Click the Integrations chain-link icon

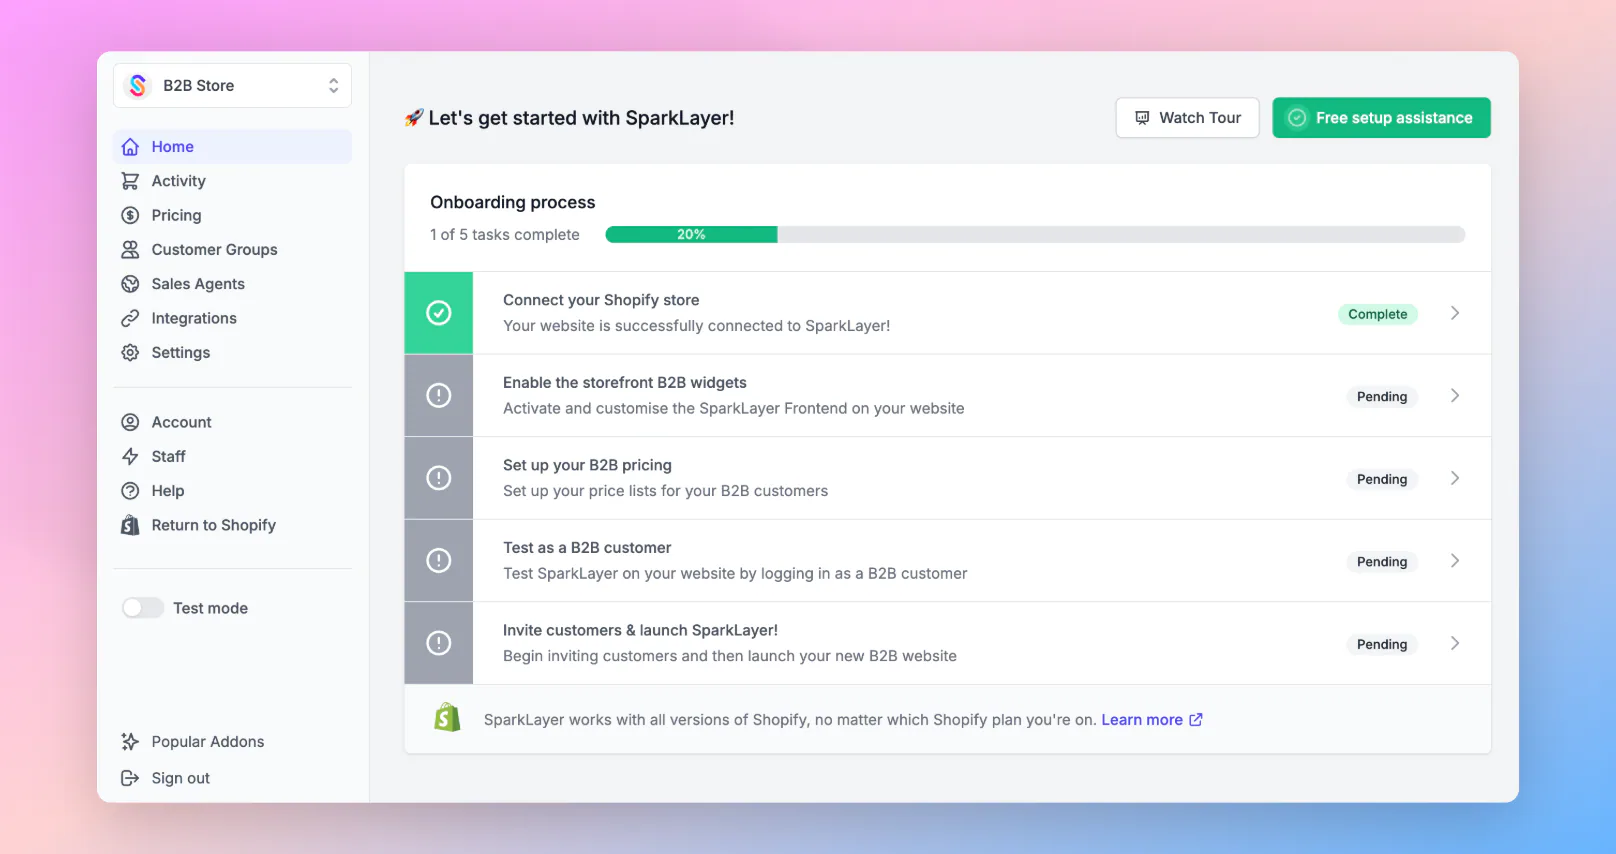point(130,318)
